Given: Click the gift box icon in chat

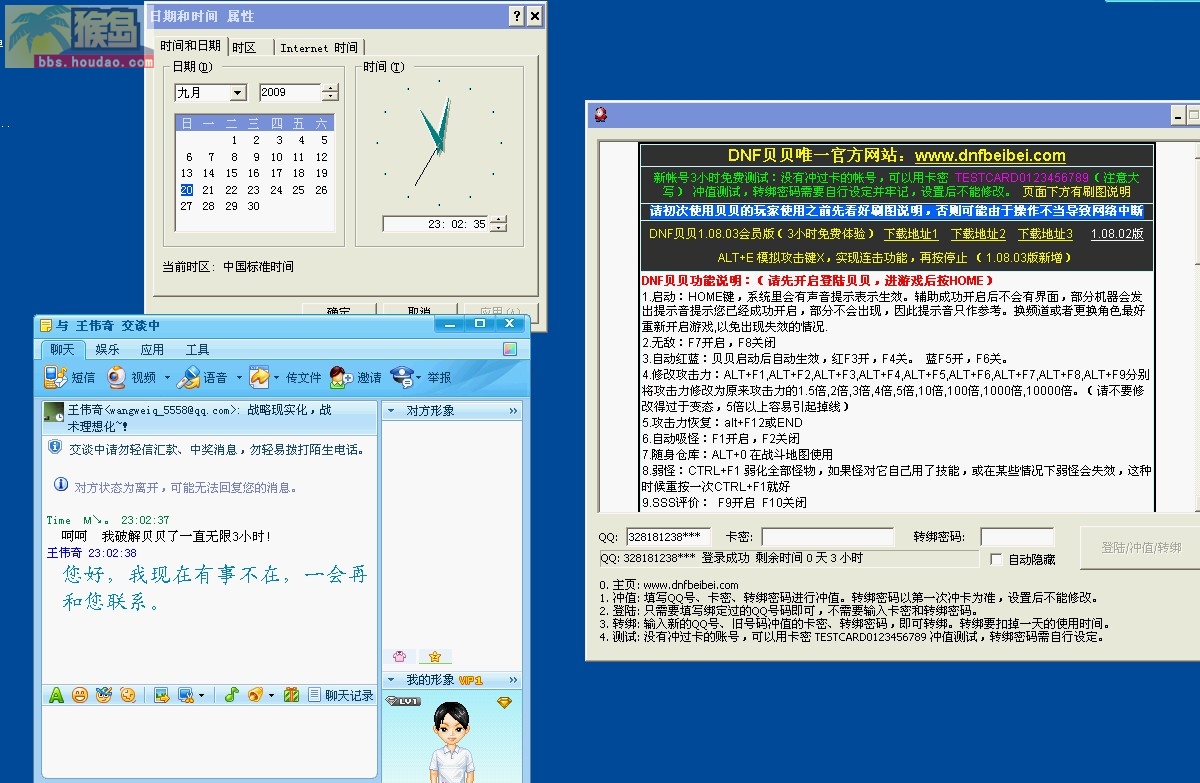Looking at the screenshot, I should [x=292, y=695].
